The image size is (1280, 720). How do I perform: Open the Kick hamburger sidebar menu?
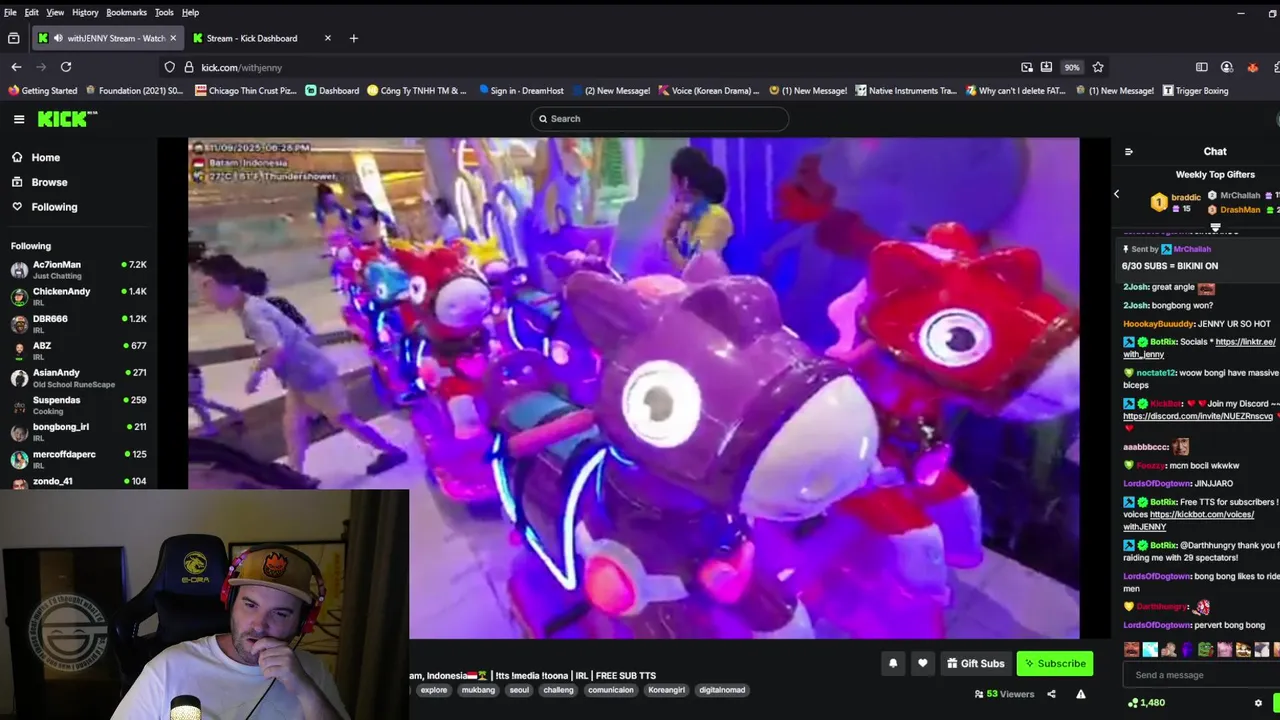[x=19, y=119]
